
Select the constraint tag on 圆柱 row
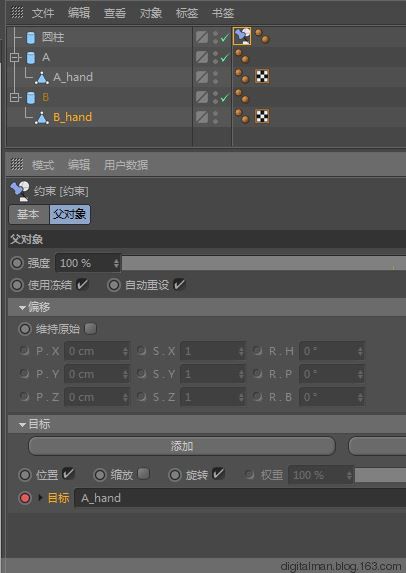(242, 36)
